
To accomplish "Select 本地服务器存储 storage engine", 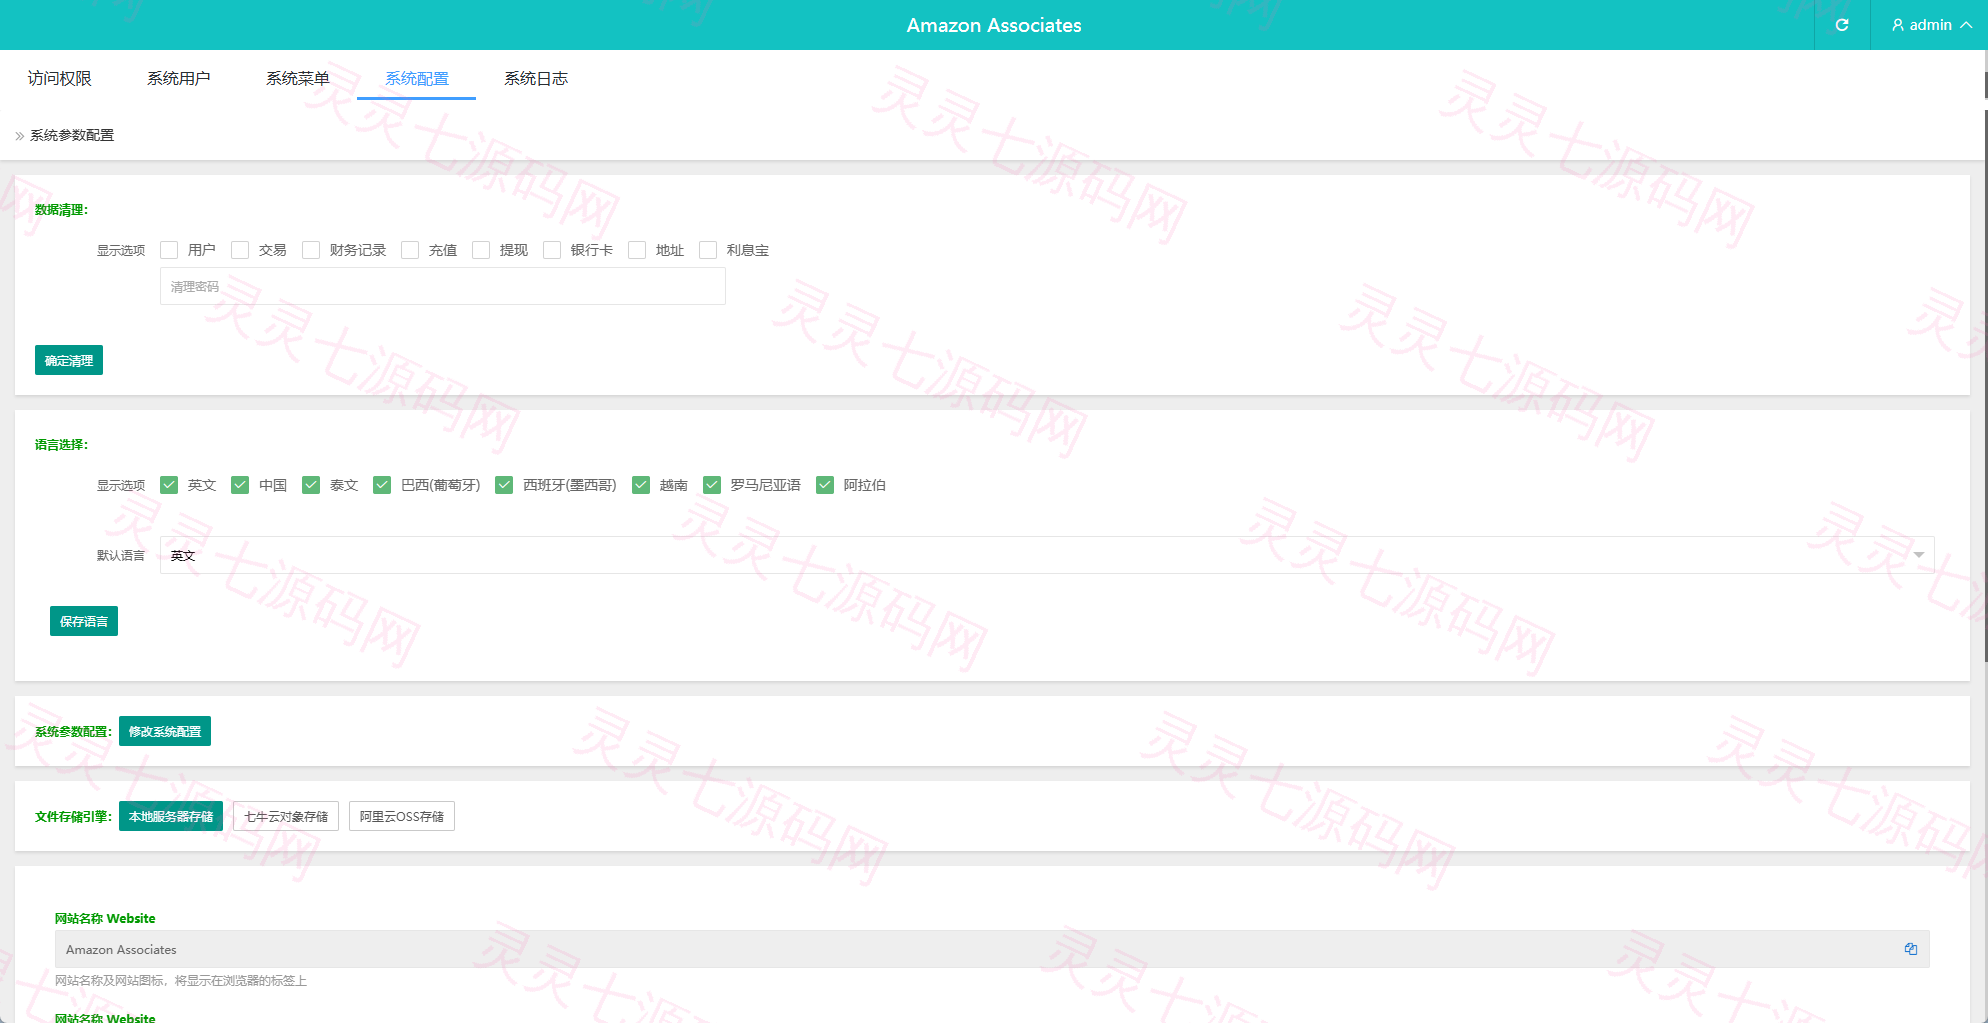I will [x=171, y=816].
